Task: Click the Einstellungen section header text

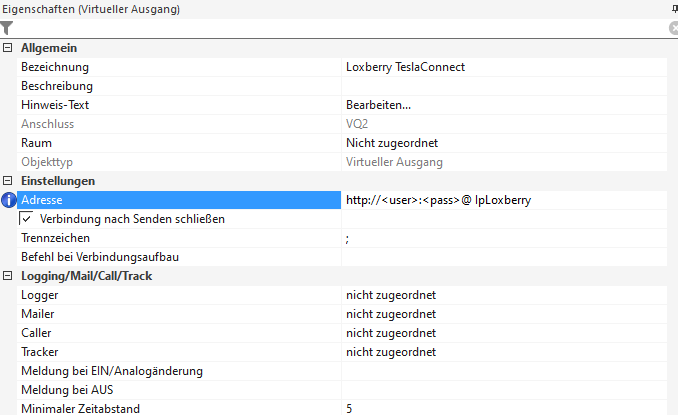Action: pos(58,181)
